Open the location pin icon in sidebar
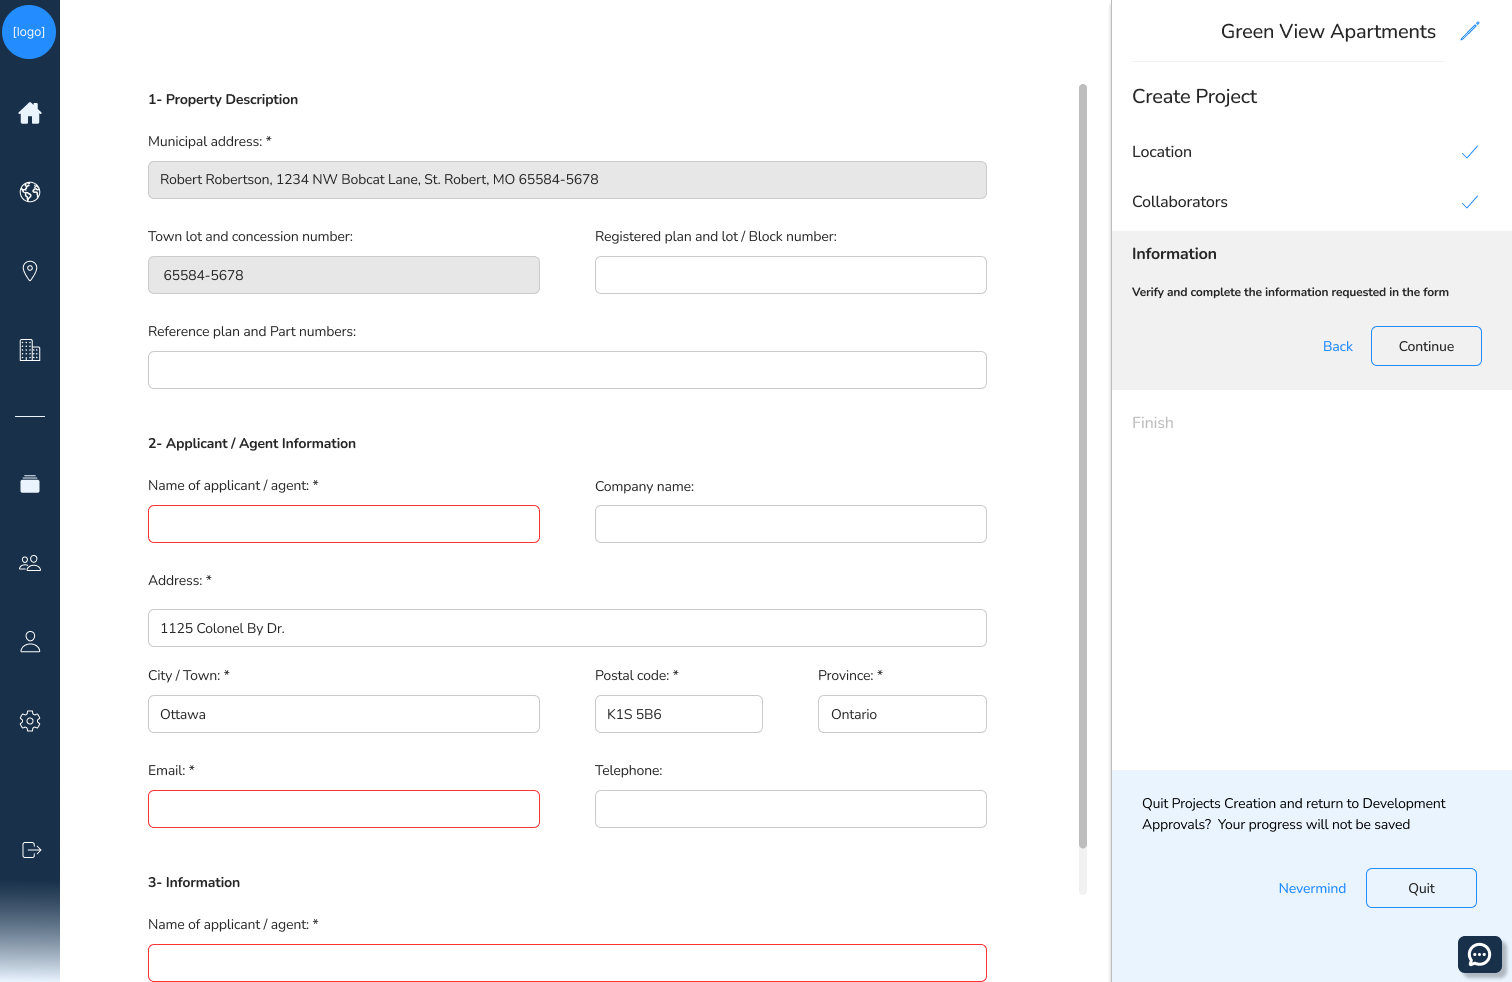The image size is (1512, 982). [30, 271]
